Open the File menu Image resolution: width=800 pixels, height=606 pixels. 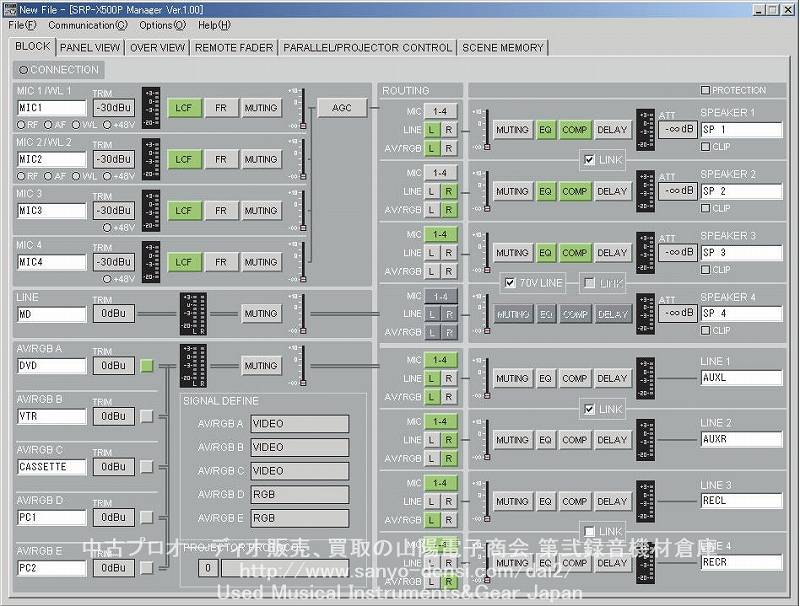(x=22, y=25)
